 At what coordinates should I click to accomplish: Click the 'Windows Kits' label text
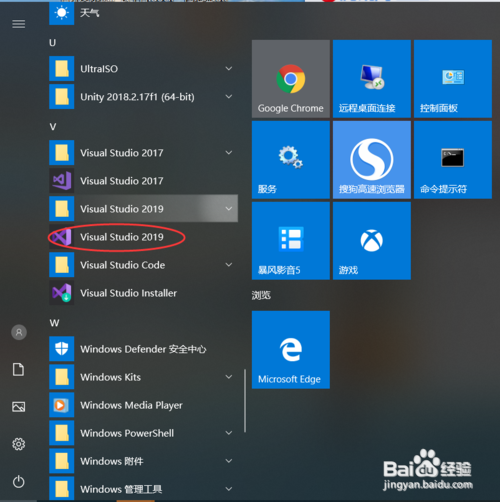click(111, 377)
